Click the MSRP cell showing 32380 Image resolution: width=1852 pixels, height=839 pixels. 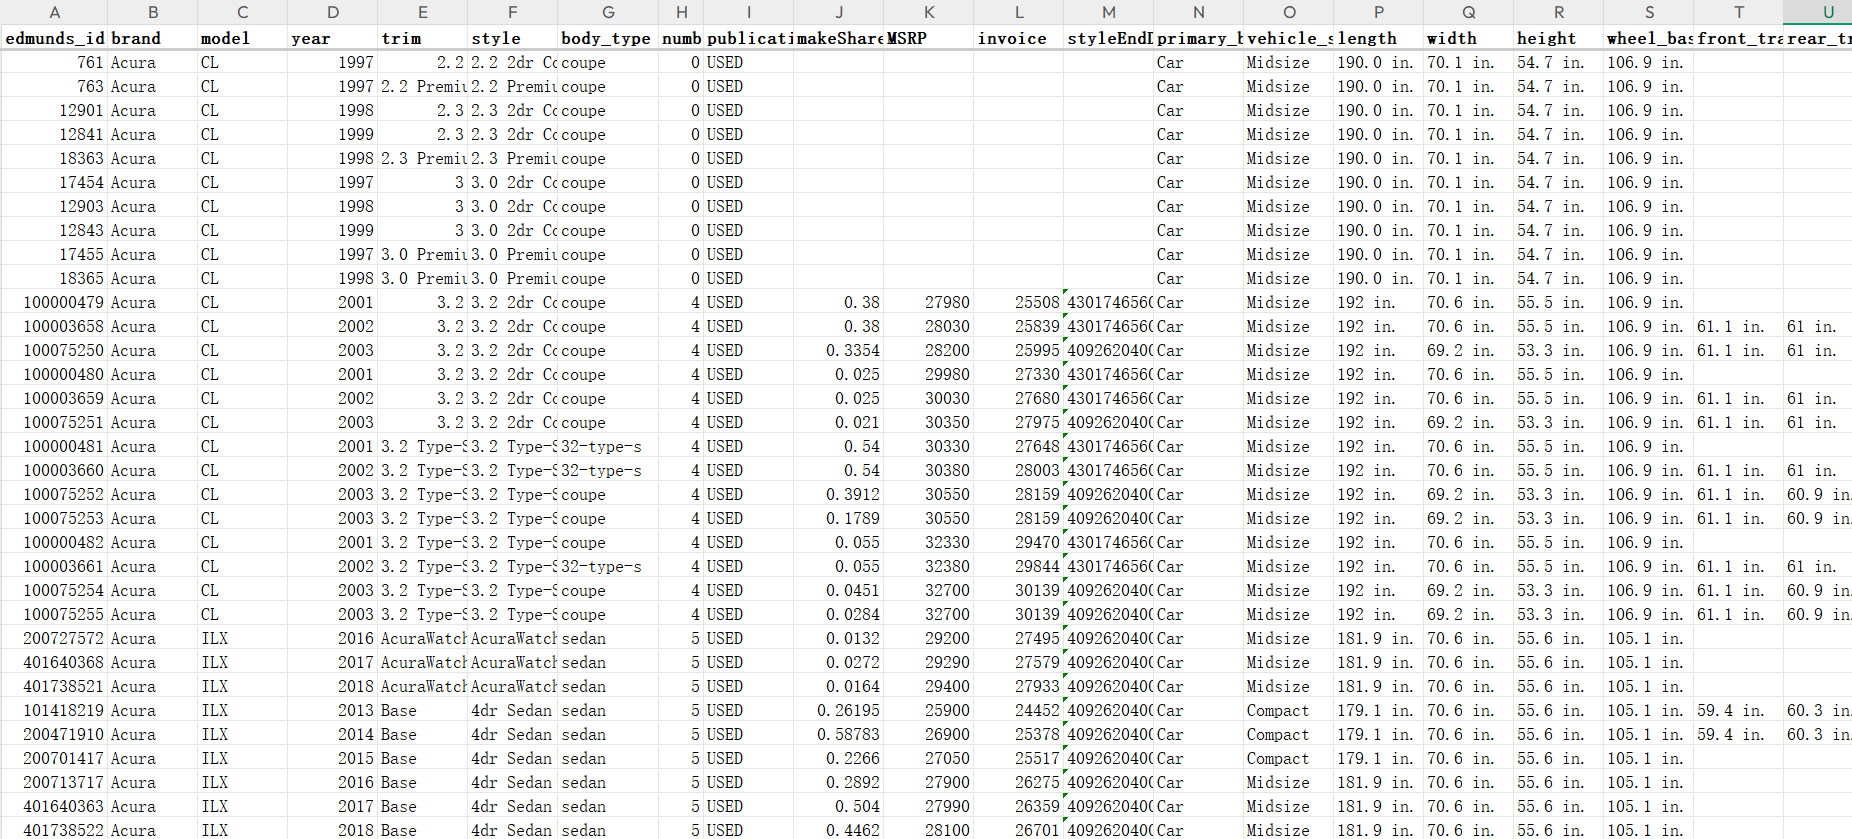point(928,566)
